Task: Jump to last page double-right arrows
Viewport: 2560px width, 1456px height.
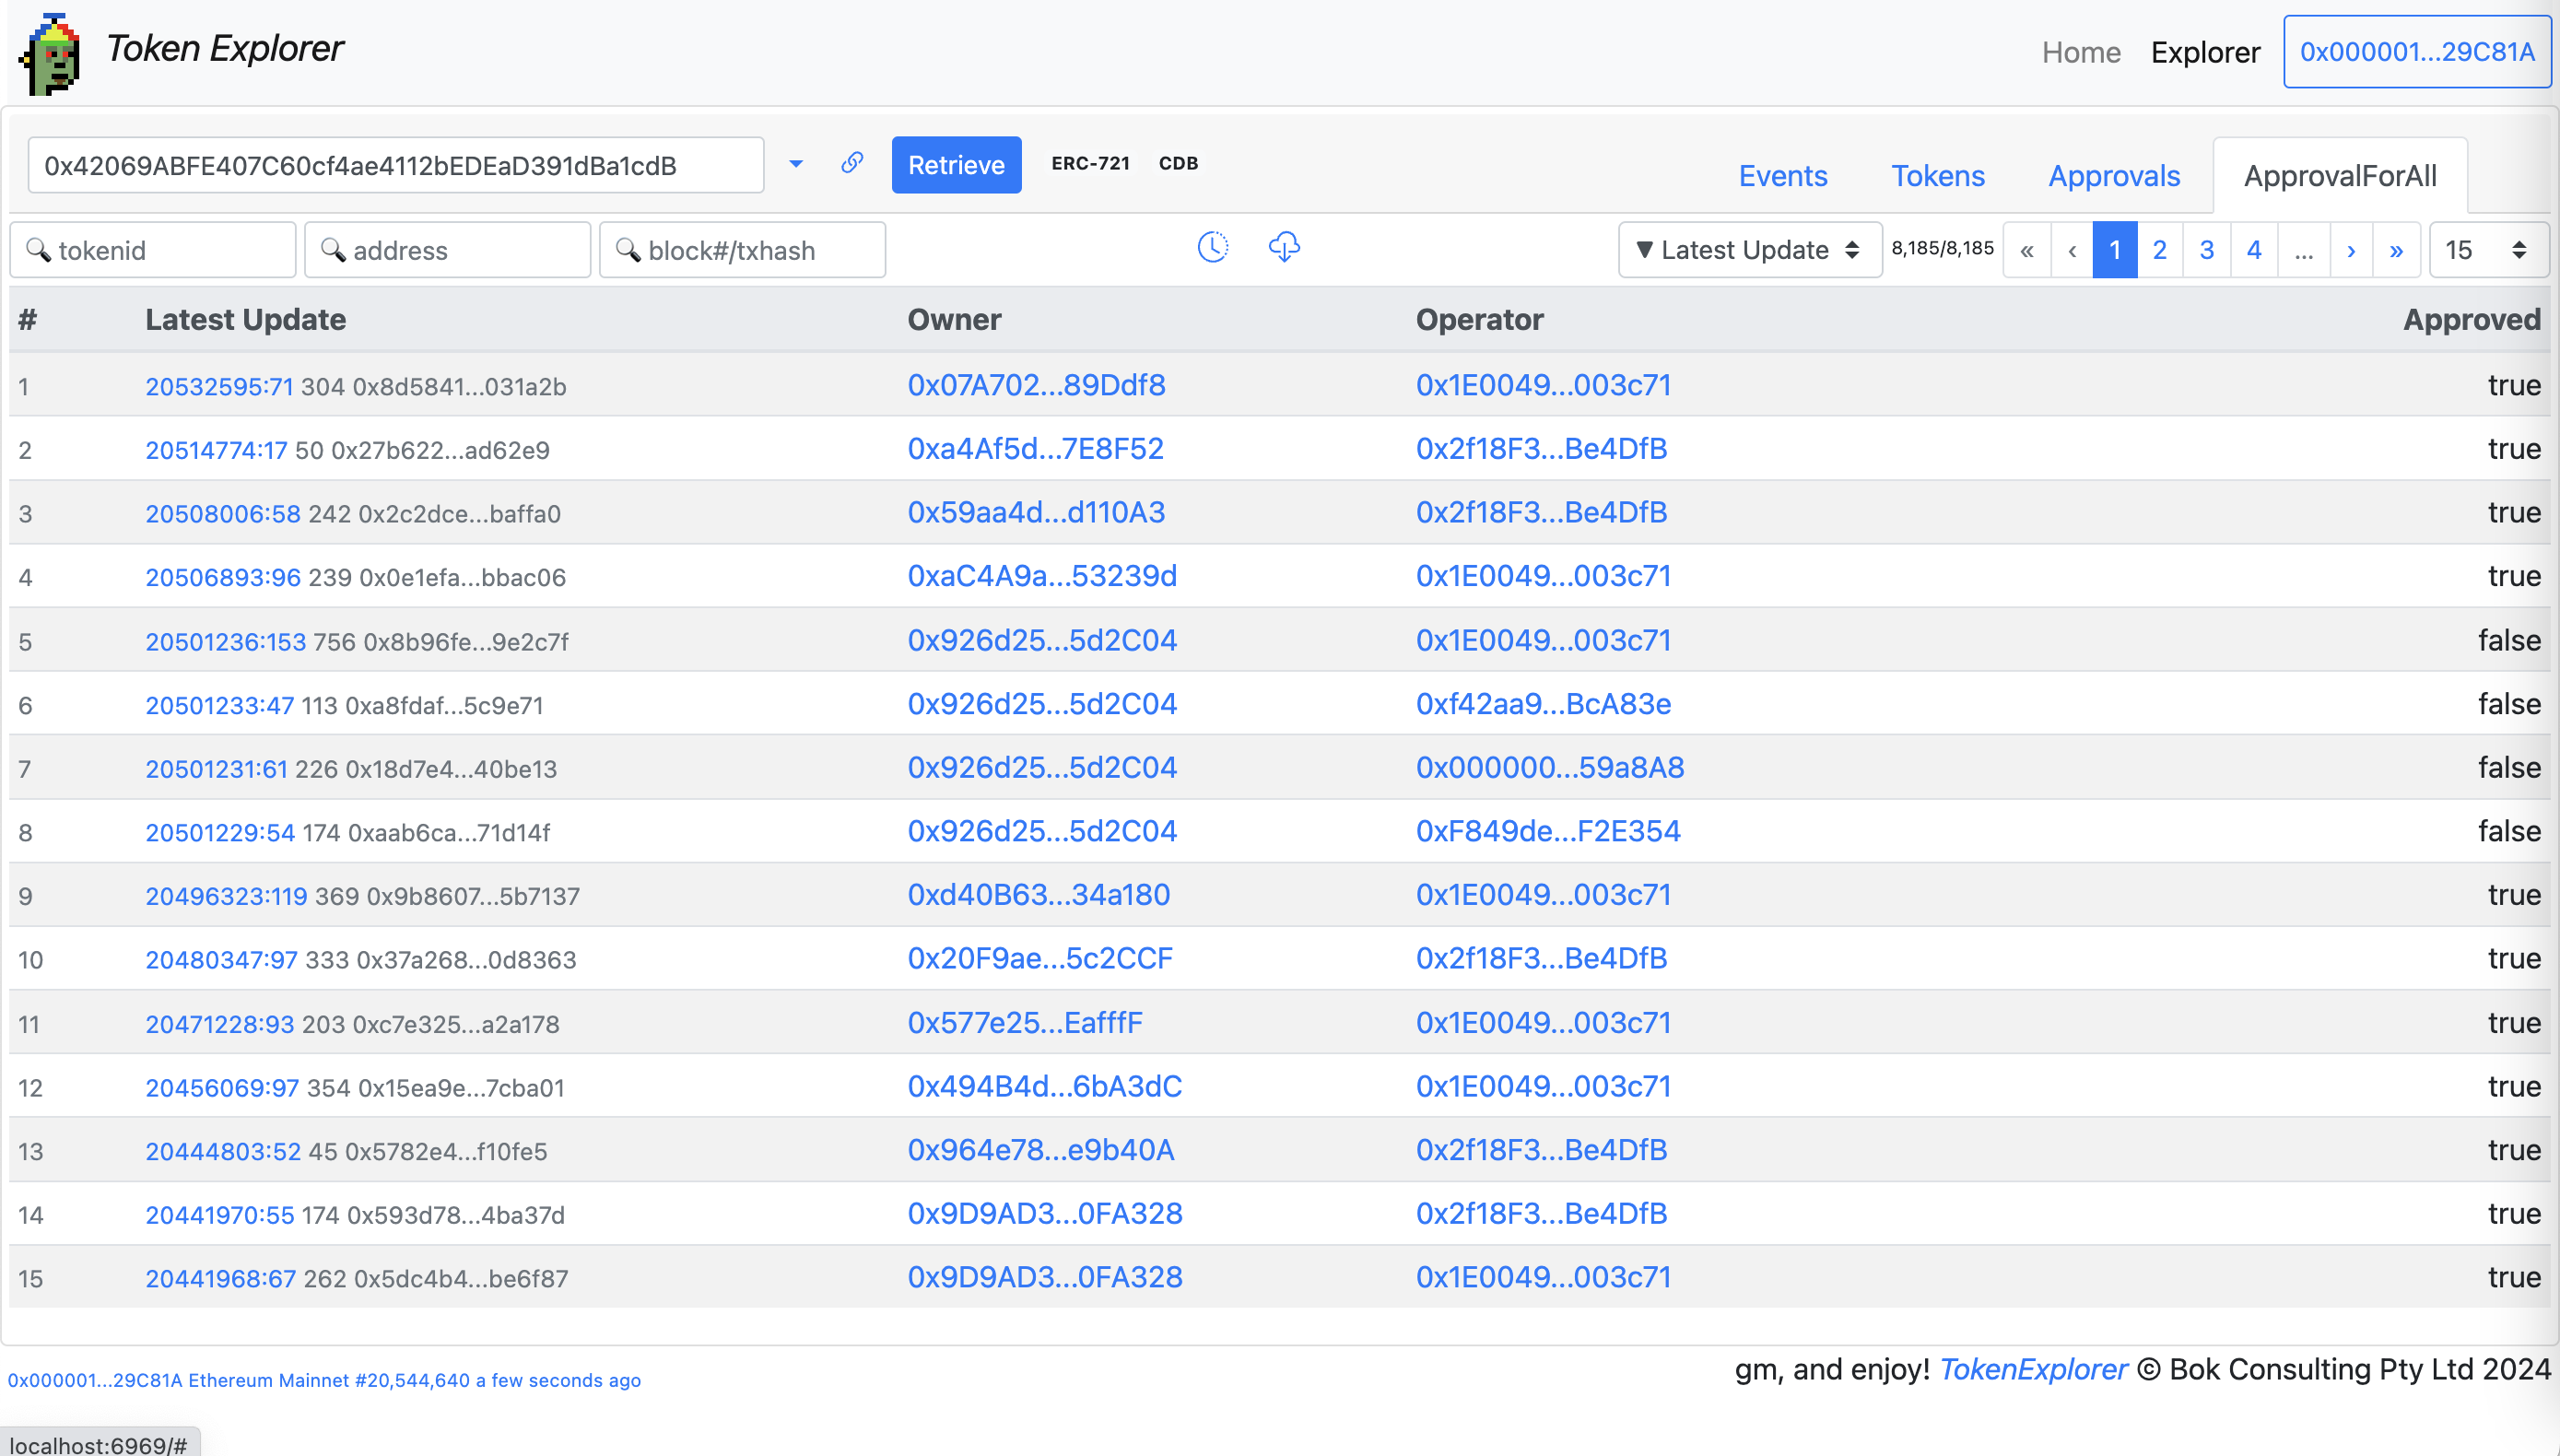Action: (2396, 250)
